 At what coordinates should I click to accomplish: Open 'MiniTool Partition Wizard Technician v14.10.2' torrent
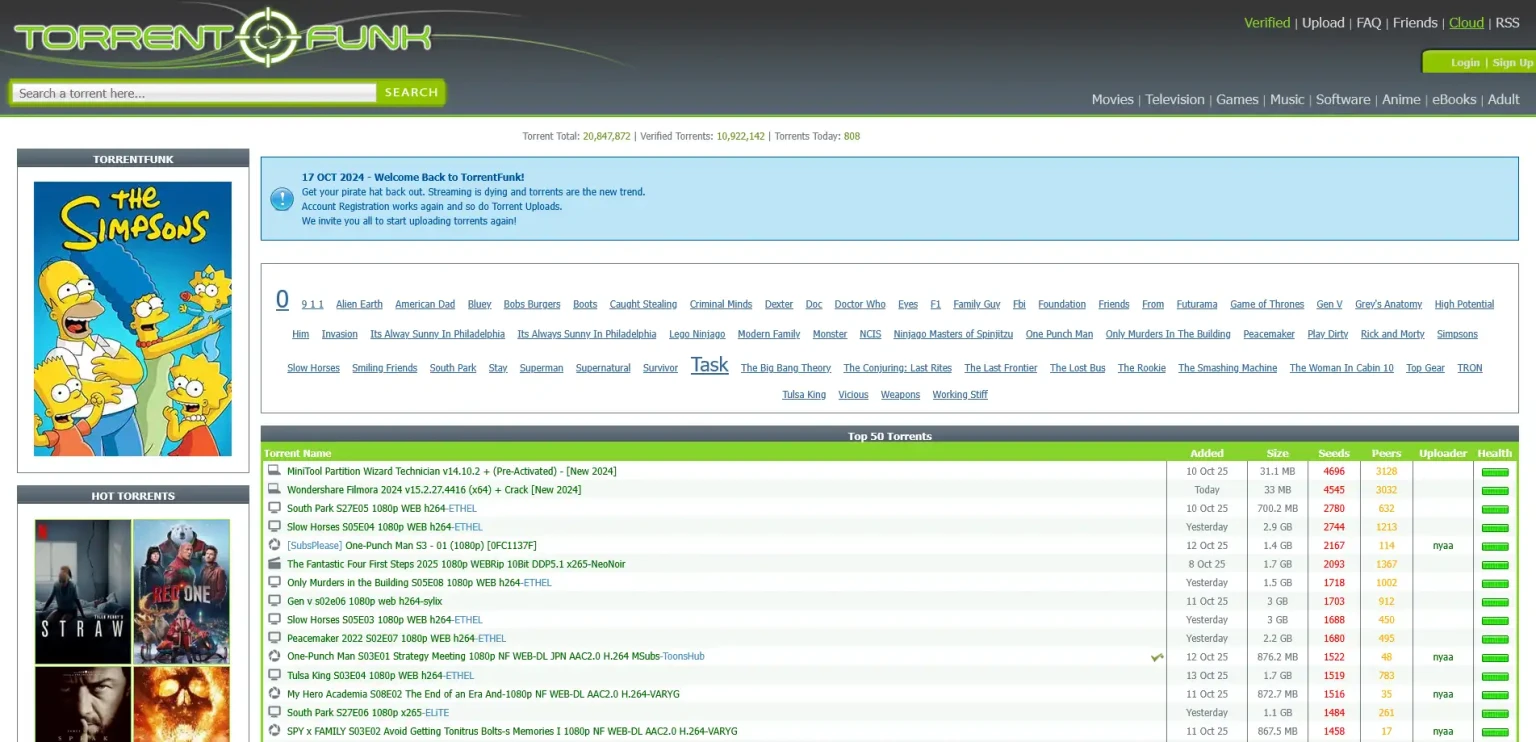[452, 471]
